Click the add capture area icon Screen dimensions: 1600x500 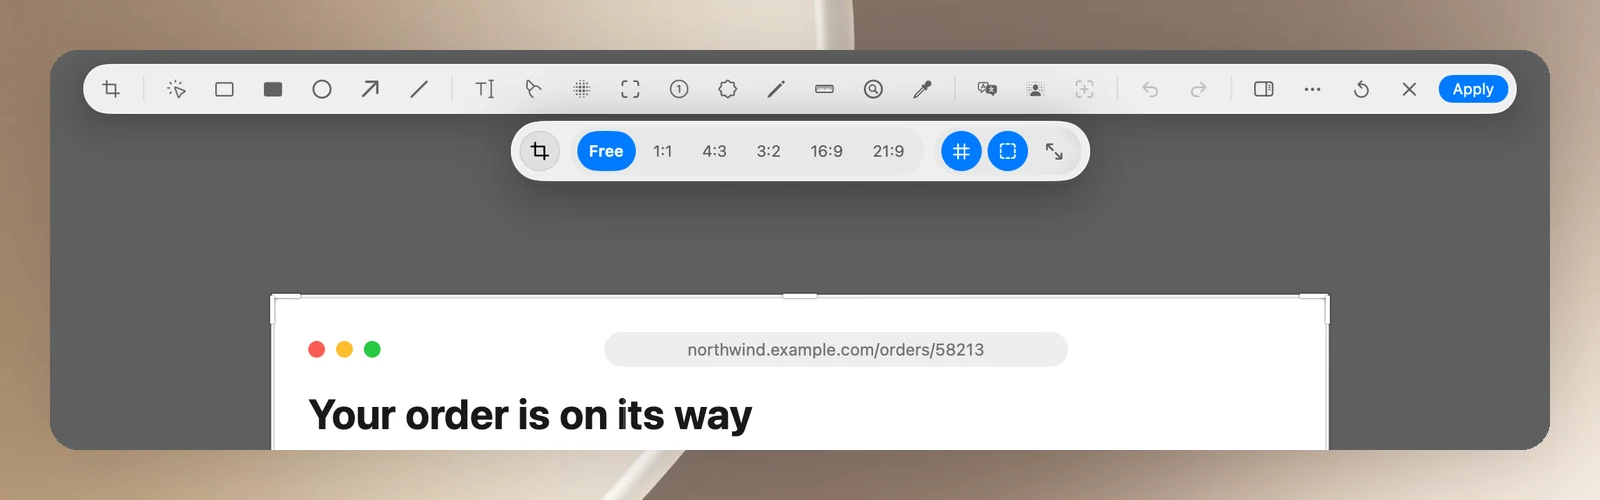click(x=1084, y=89)
